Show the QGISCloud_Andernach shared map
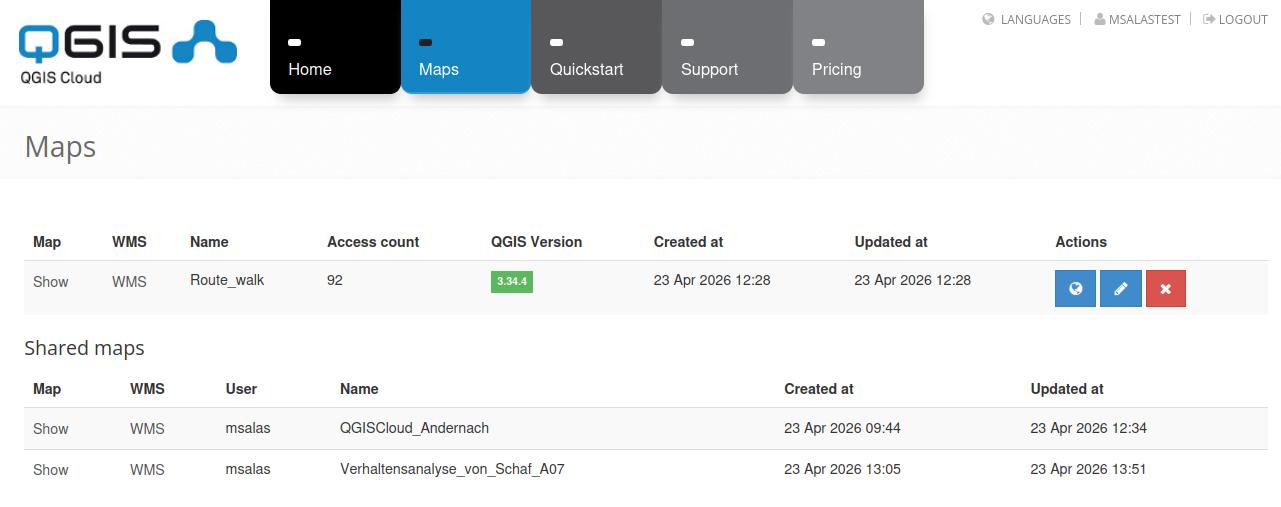 click(51, 429)
